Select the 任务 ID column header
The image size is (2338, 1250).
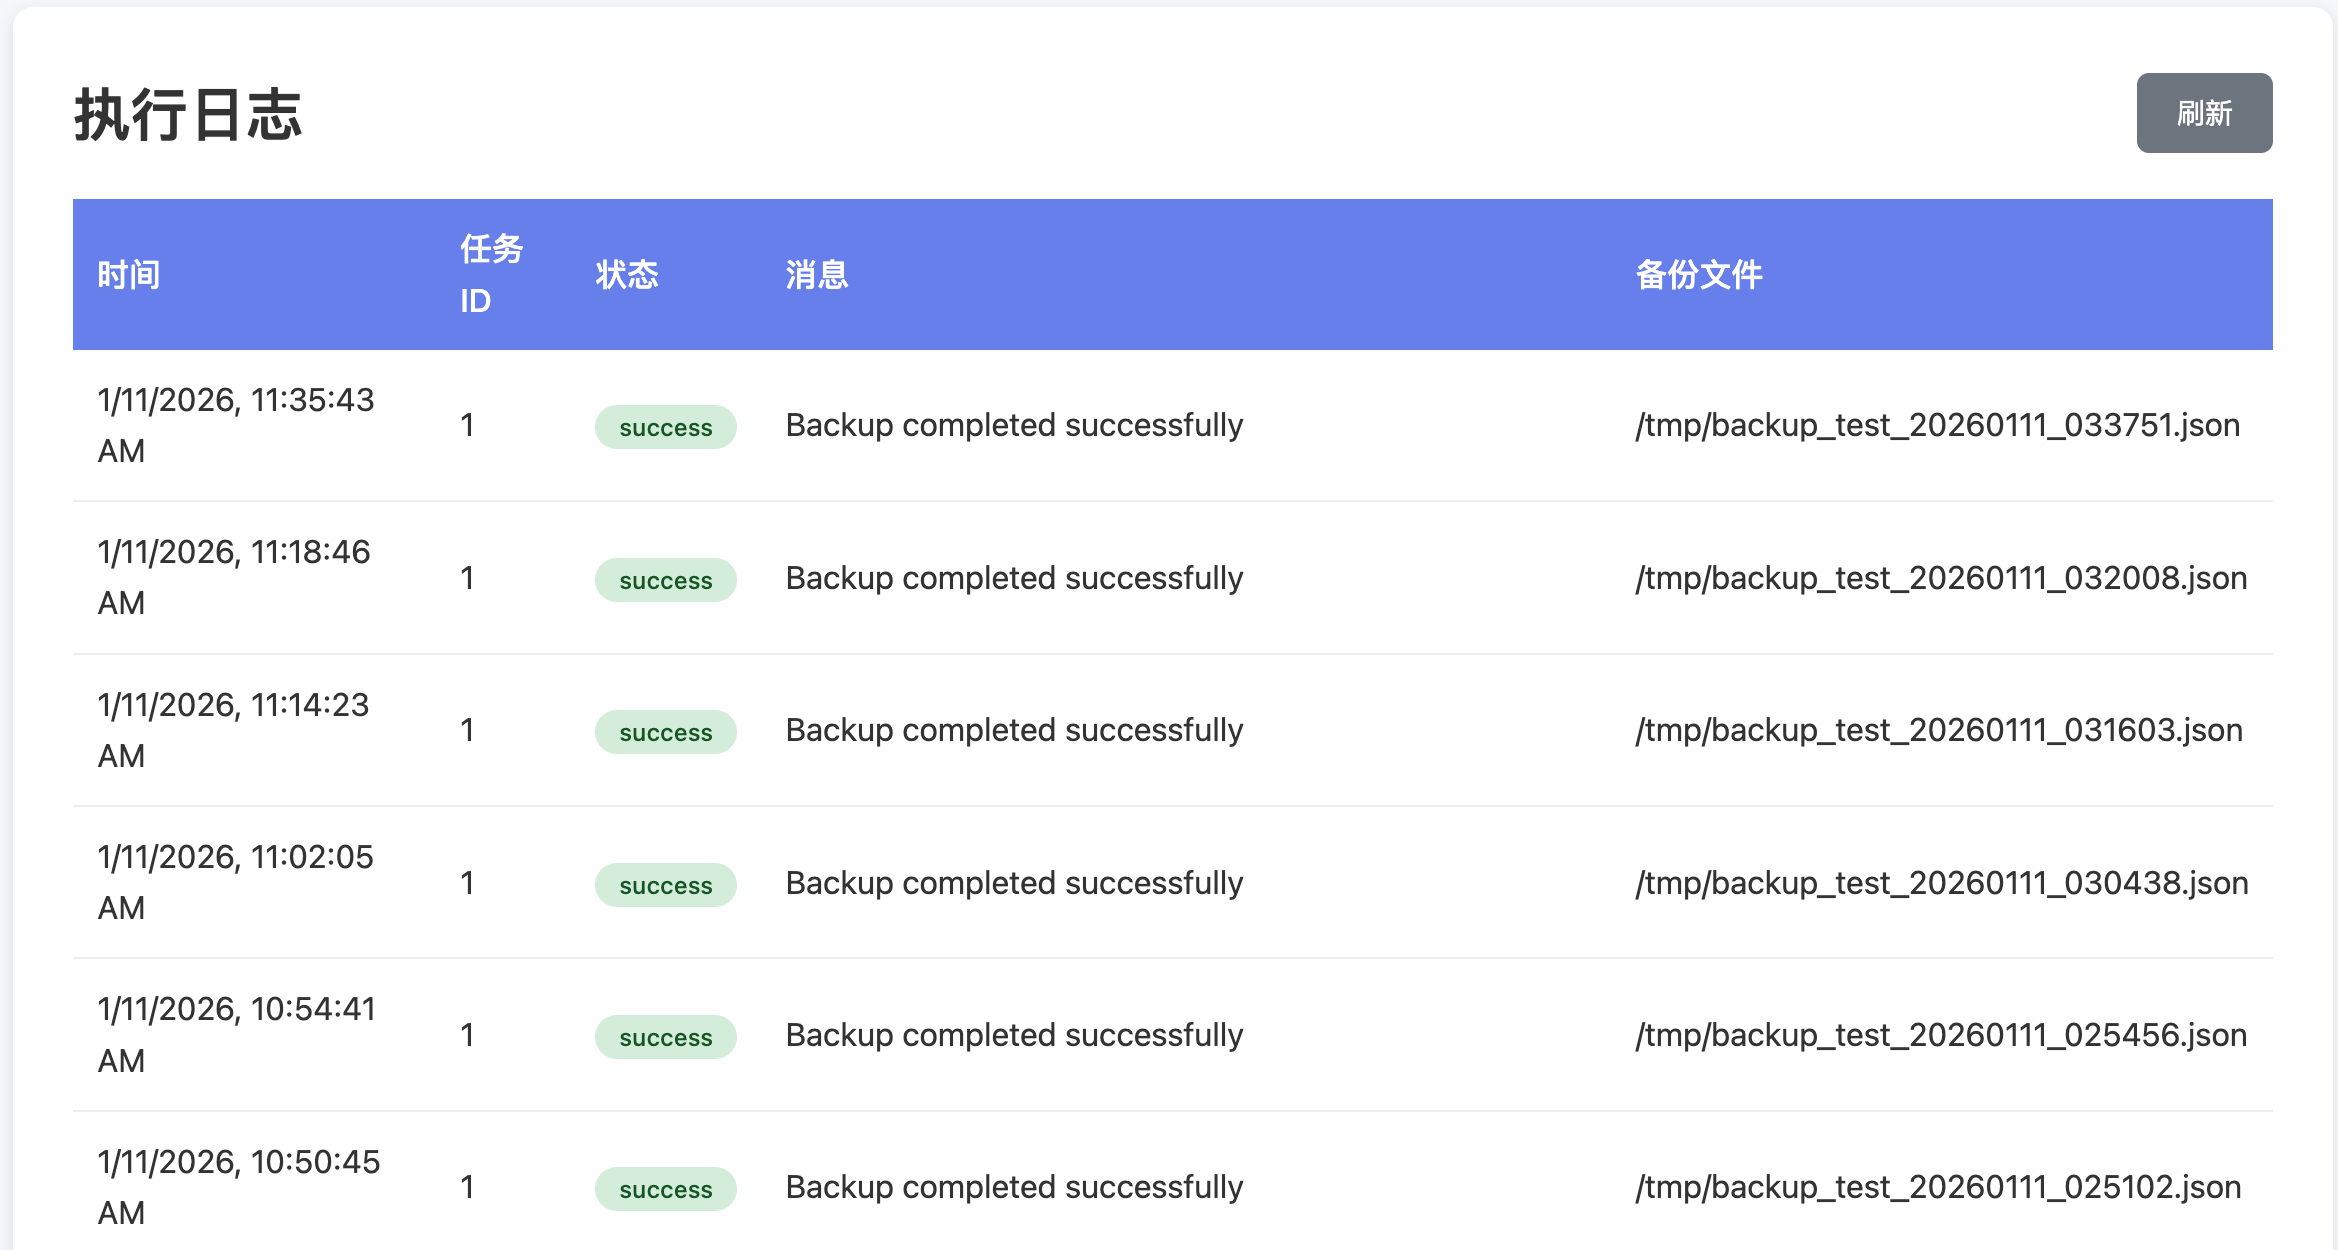point(491,275)
